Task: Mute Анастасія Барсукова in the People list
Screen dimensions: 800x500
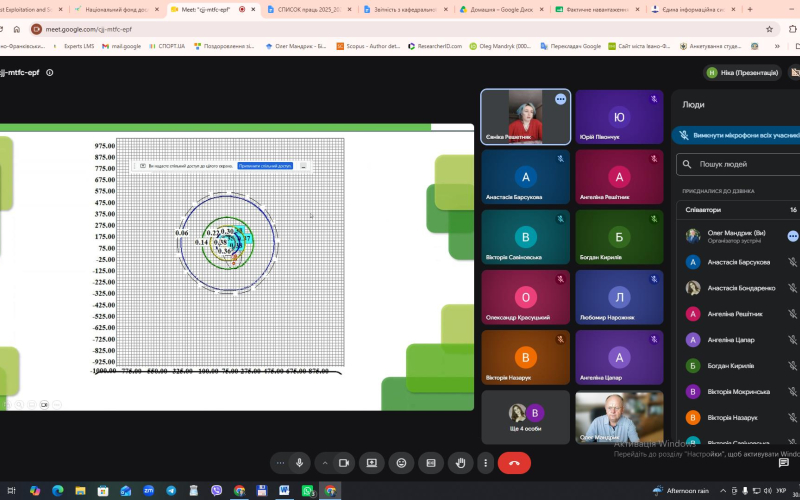Action: tap(792, 262)
